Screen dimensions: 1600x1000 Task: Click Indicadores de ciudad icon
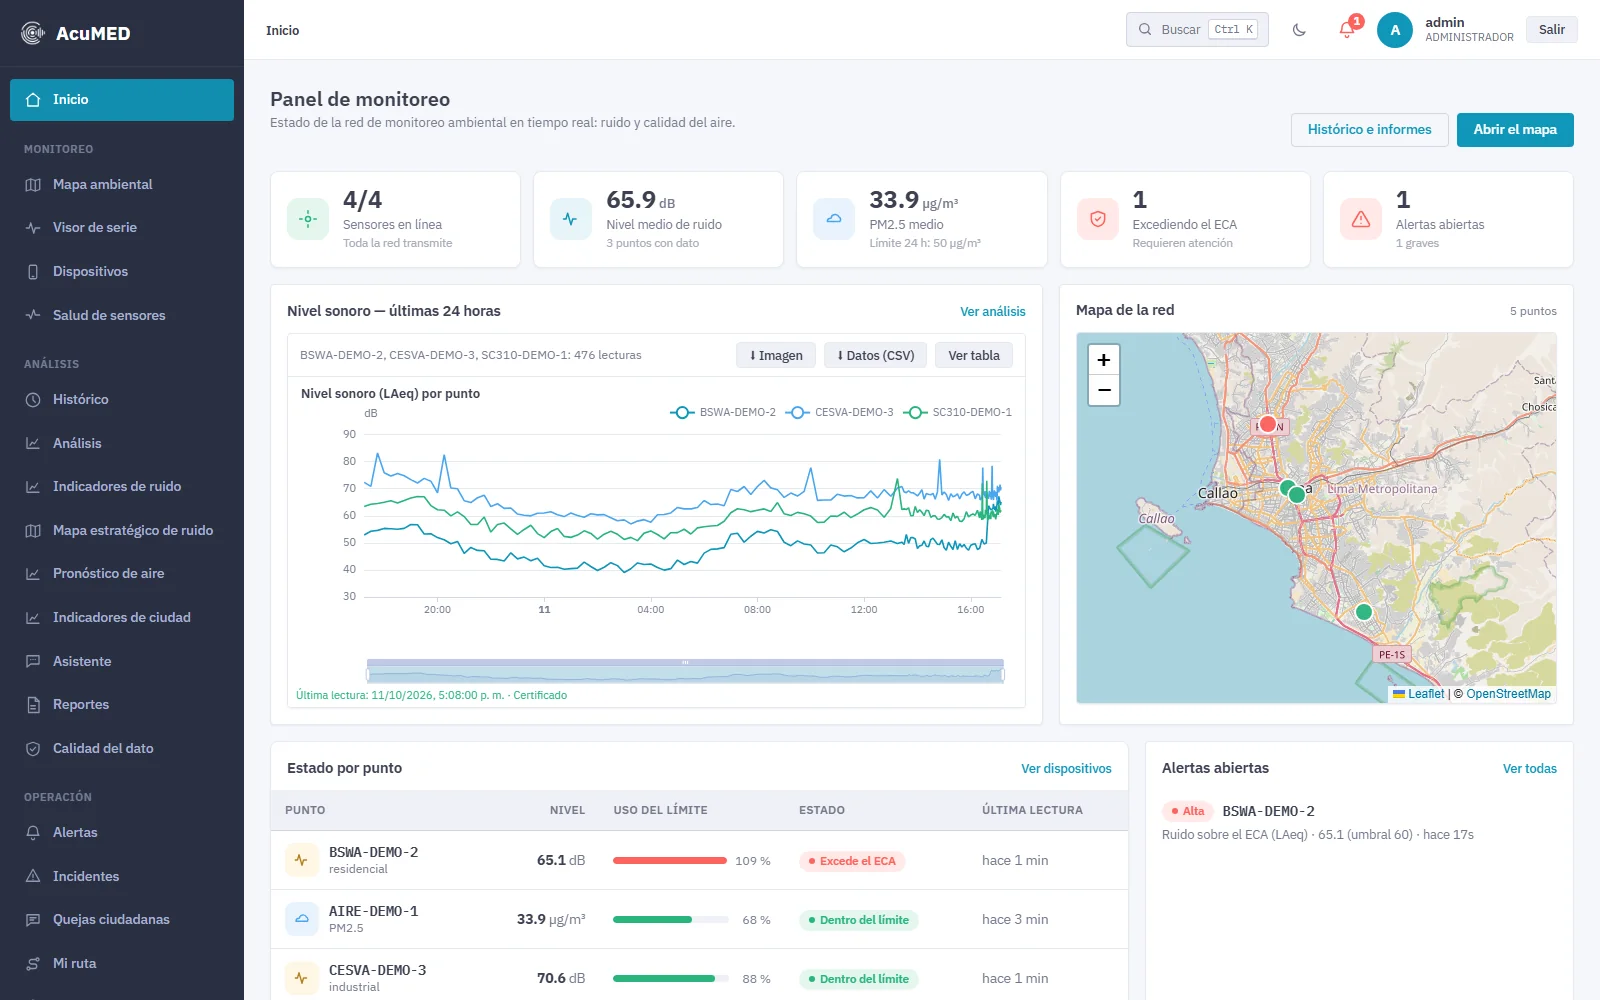[33, 618]
